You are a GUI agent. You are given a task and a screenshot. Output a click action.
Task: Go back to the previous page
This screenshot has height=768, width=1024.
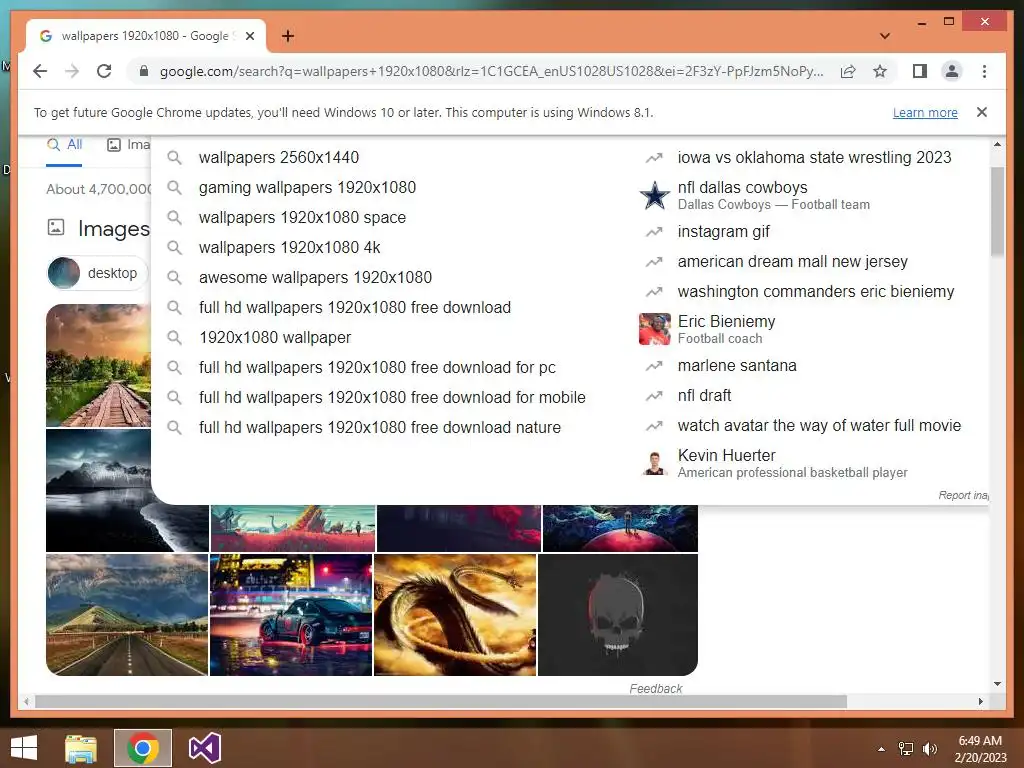pos(40,71)
